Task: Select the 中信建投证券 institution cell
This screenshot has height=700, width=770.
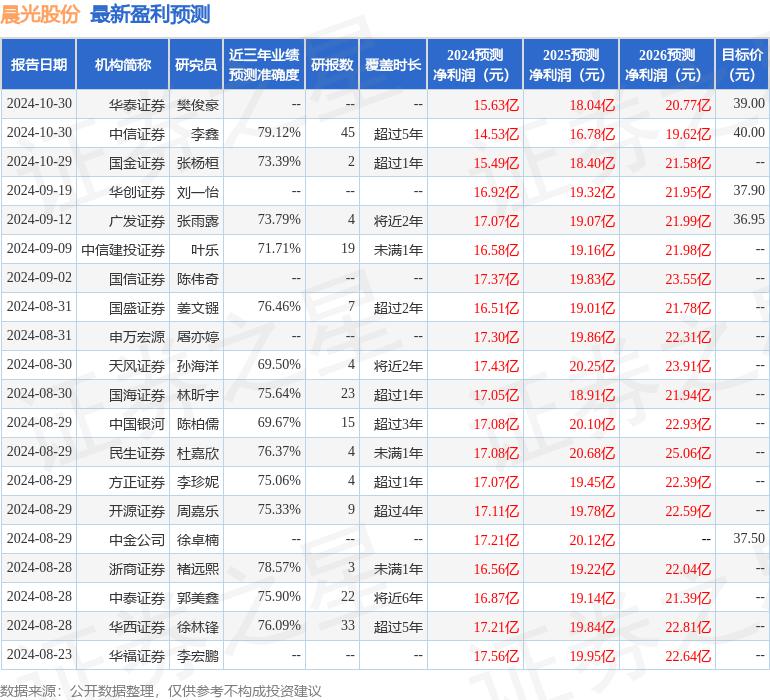Action: tap(123, 250)
